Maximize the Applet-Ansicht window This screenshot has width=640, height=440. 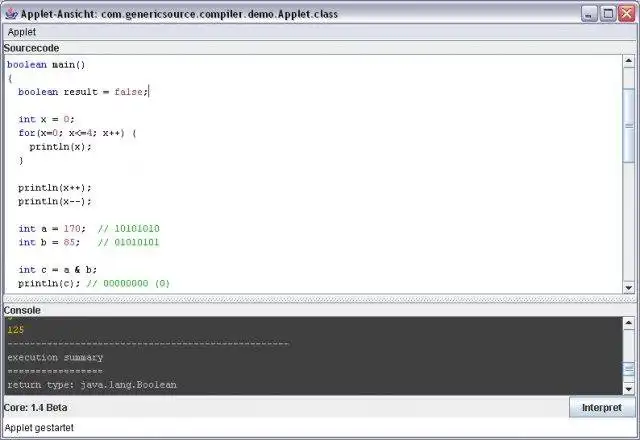coord(608,14)
